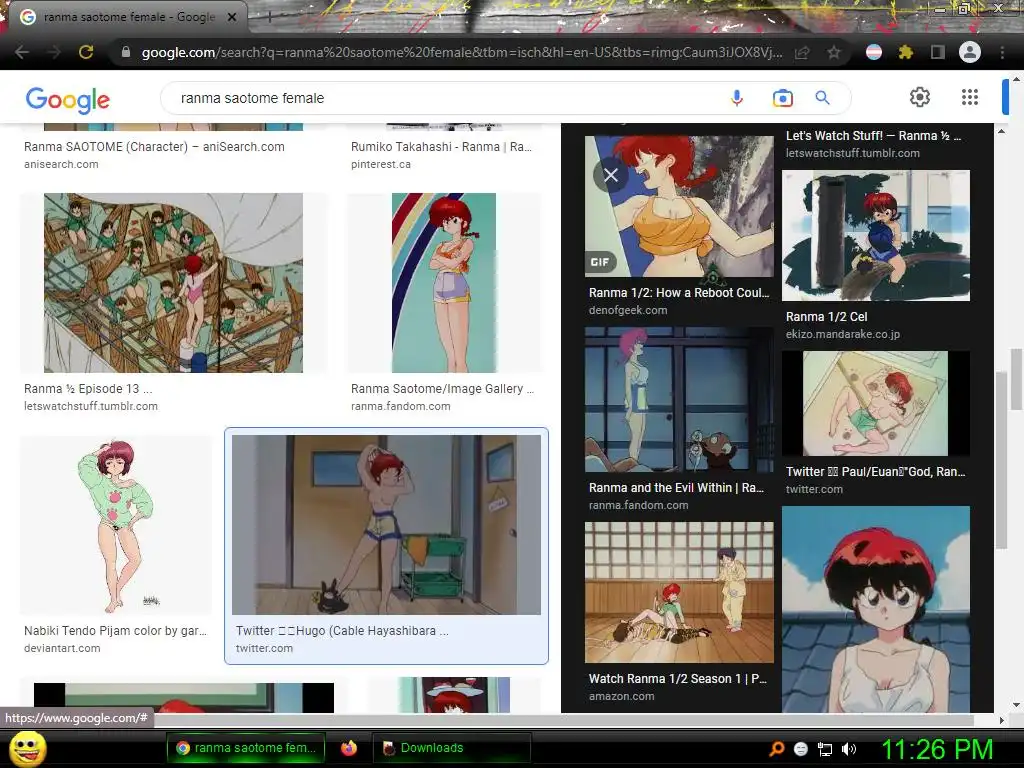Click the browser Back arrow
Viewport: 1024px width, 768px height.
point(22,52)
